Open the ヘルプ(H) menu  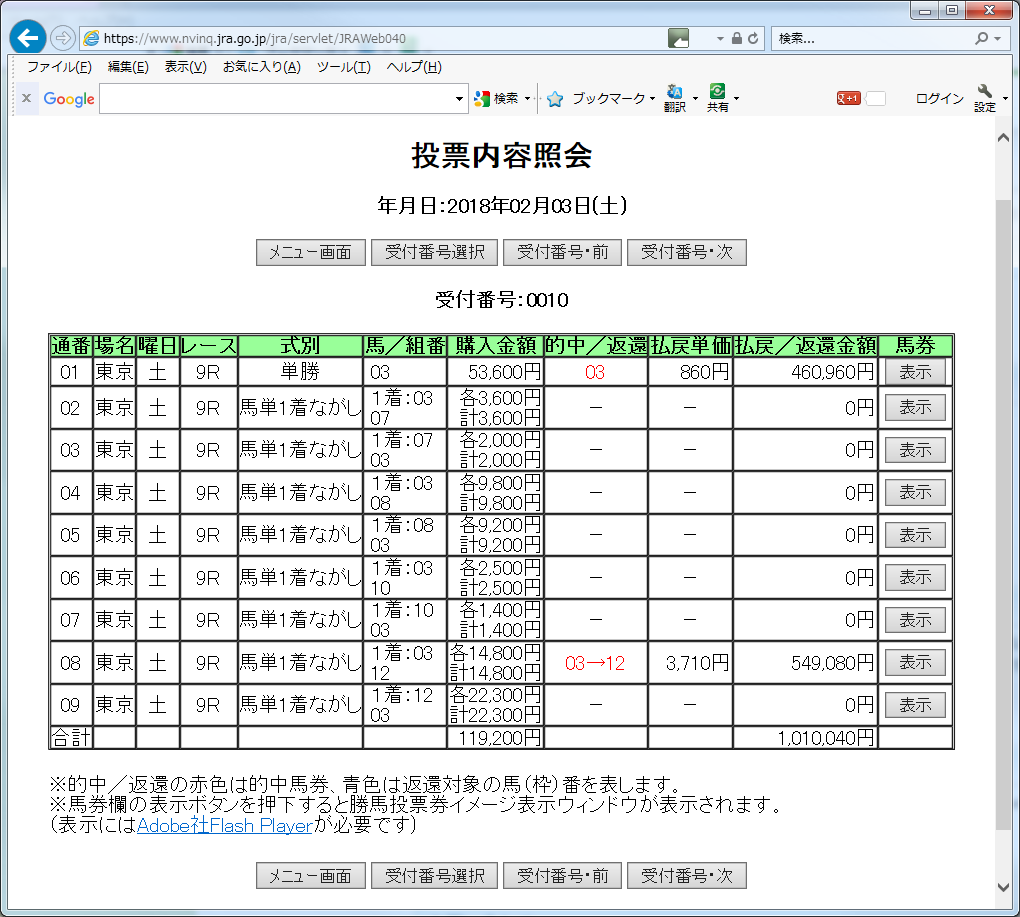414,67
